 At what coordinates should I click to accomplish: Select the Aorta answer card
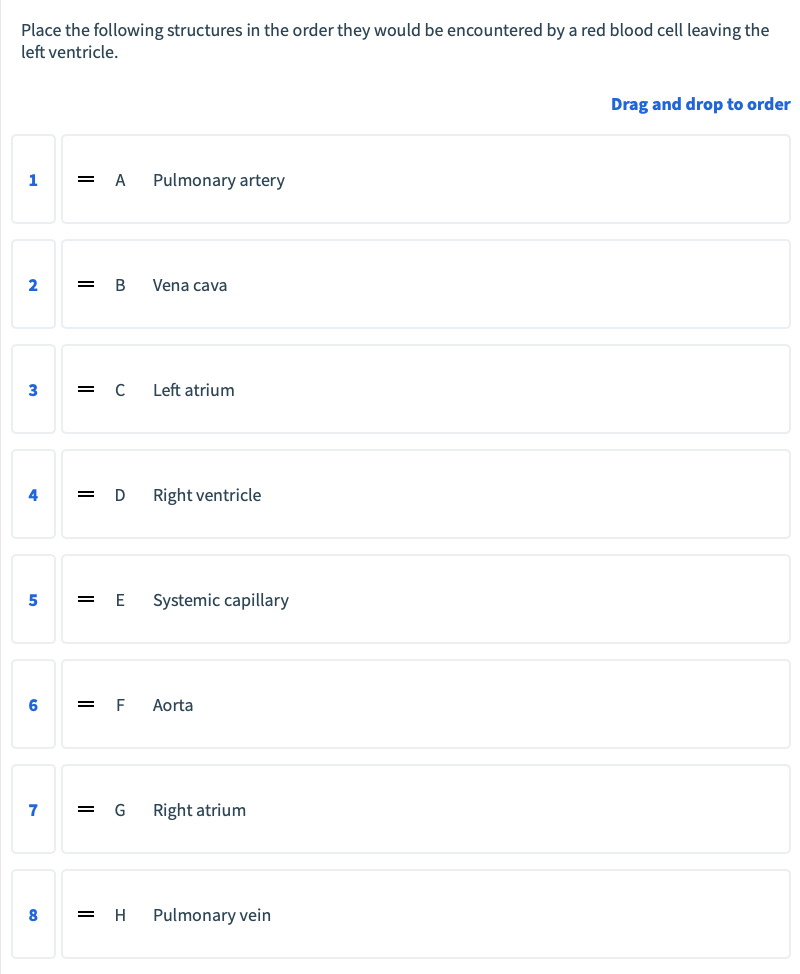click(426, 704)
